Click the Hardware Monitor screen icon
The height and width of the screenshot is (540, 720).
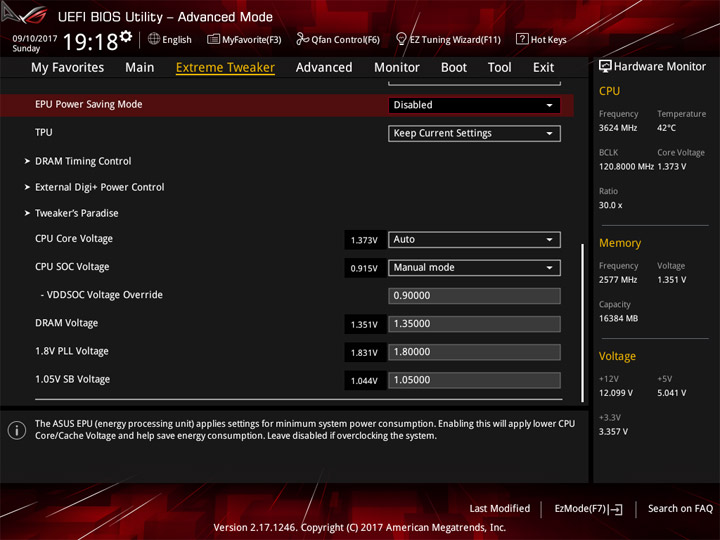(x=605, y=66)
